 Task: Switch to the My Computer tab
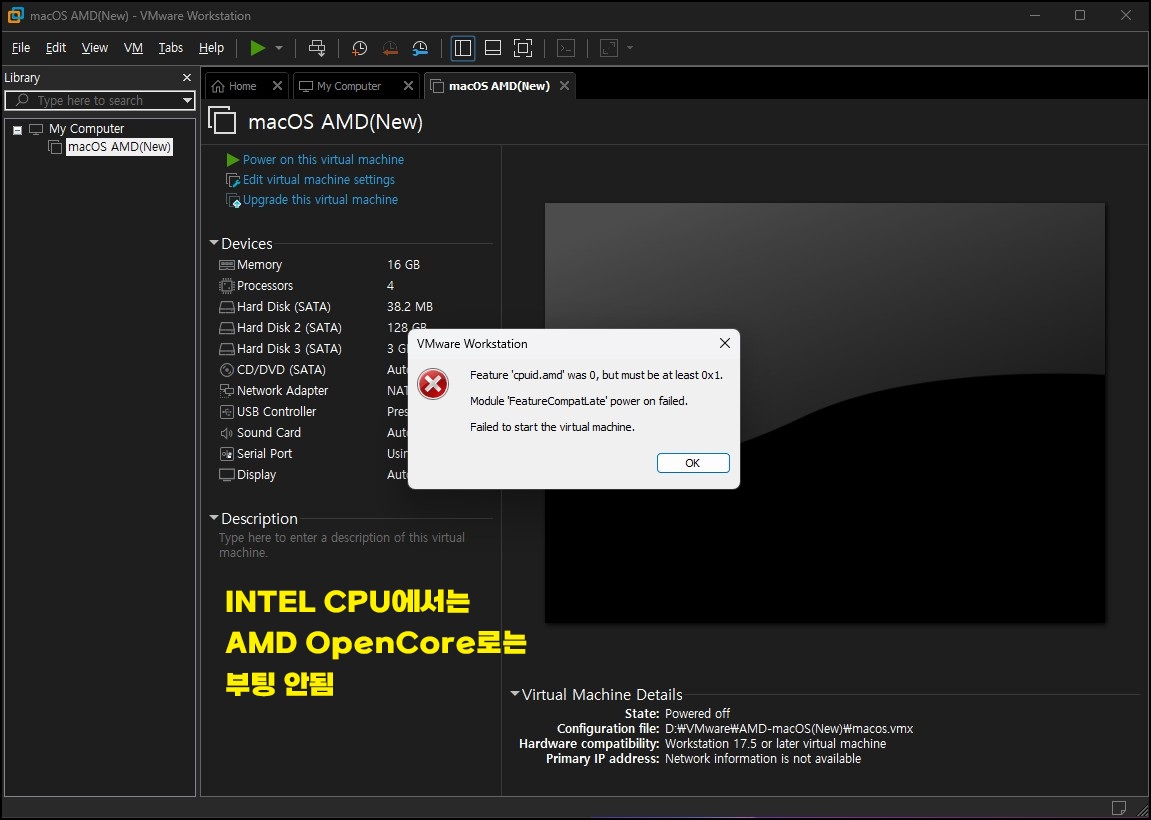pyautogui.click(x=349, y=86)
